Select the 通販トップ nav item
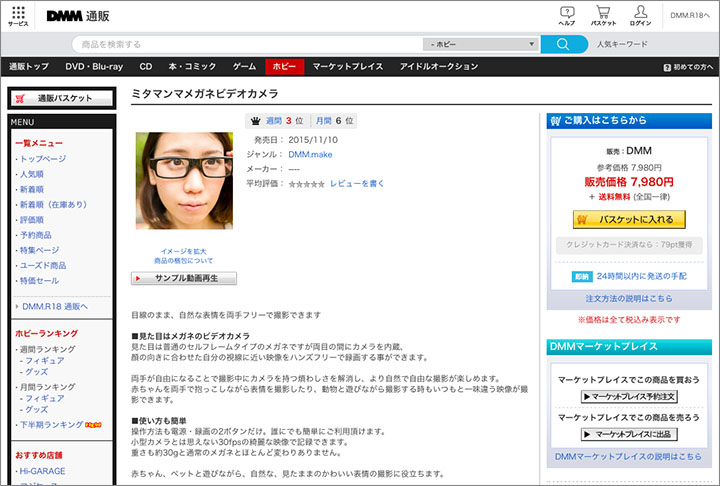Screen dimensions: 720x486 (x=29, y=67)
